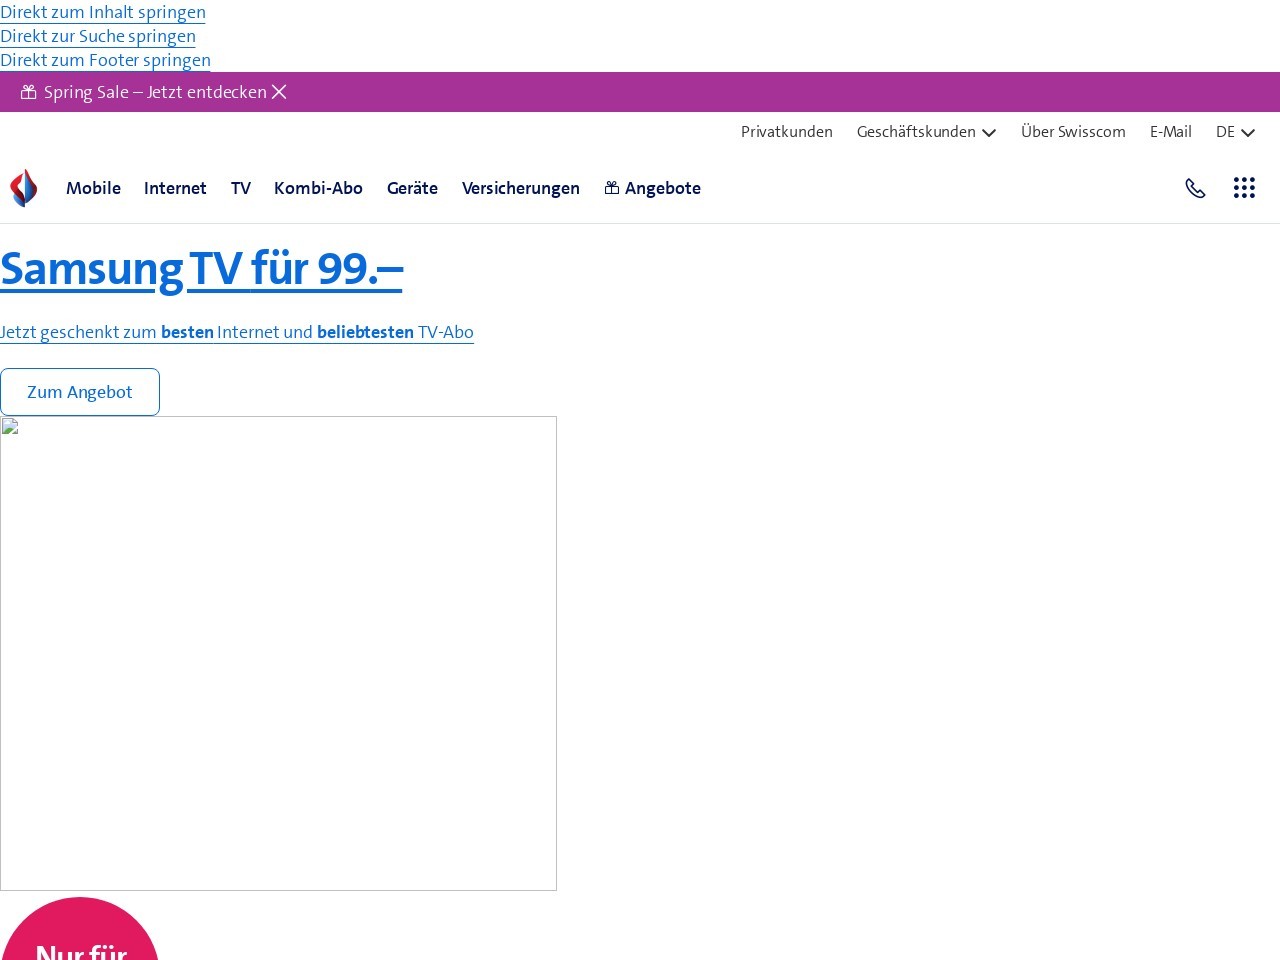Expand the Geschäftskunden dropdown
Screen dimensions: 1280x960
click(x=926, y=132)
